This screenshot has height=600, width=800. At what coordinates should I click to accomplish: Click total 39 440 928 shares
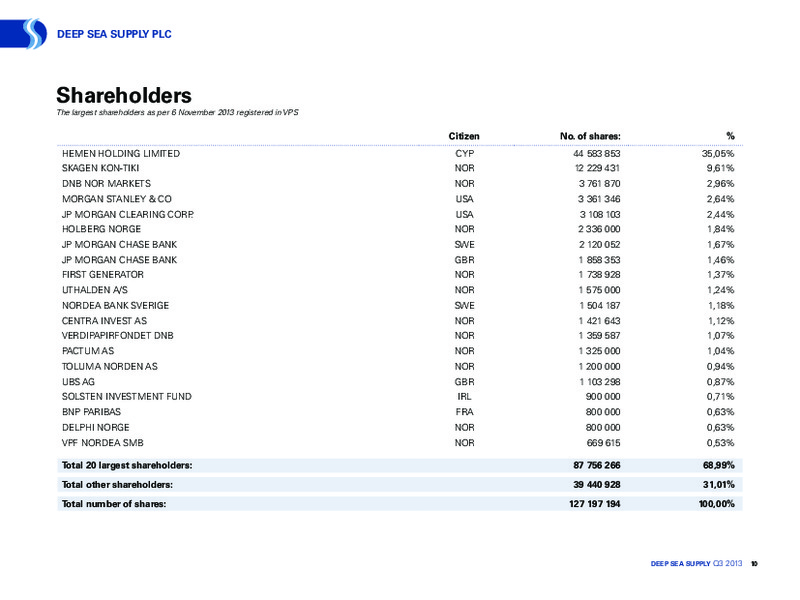click(597, 485)
